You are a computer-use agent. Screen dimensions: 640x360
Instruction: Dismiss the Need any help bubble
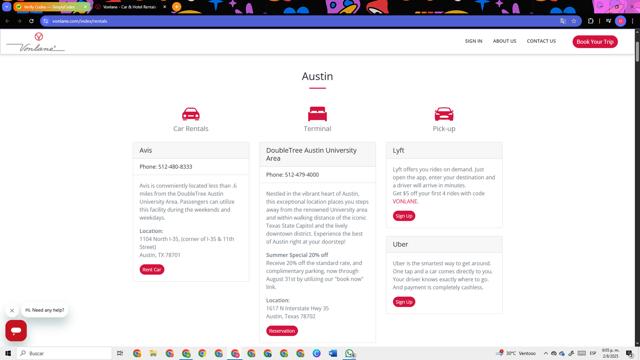[x=12, y=311]
